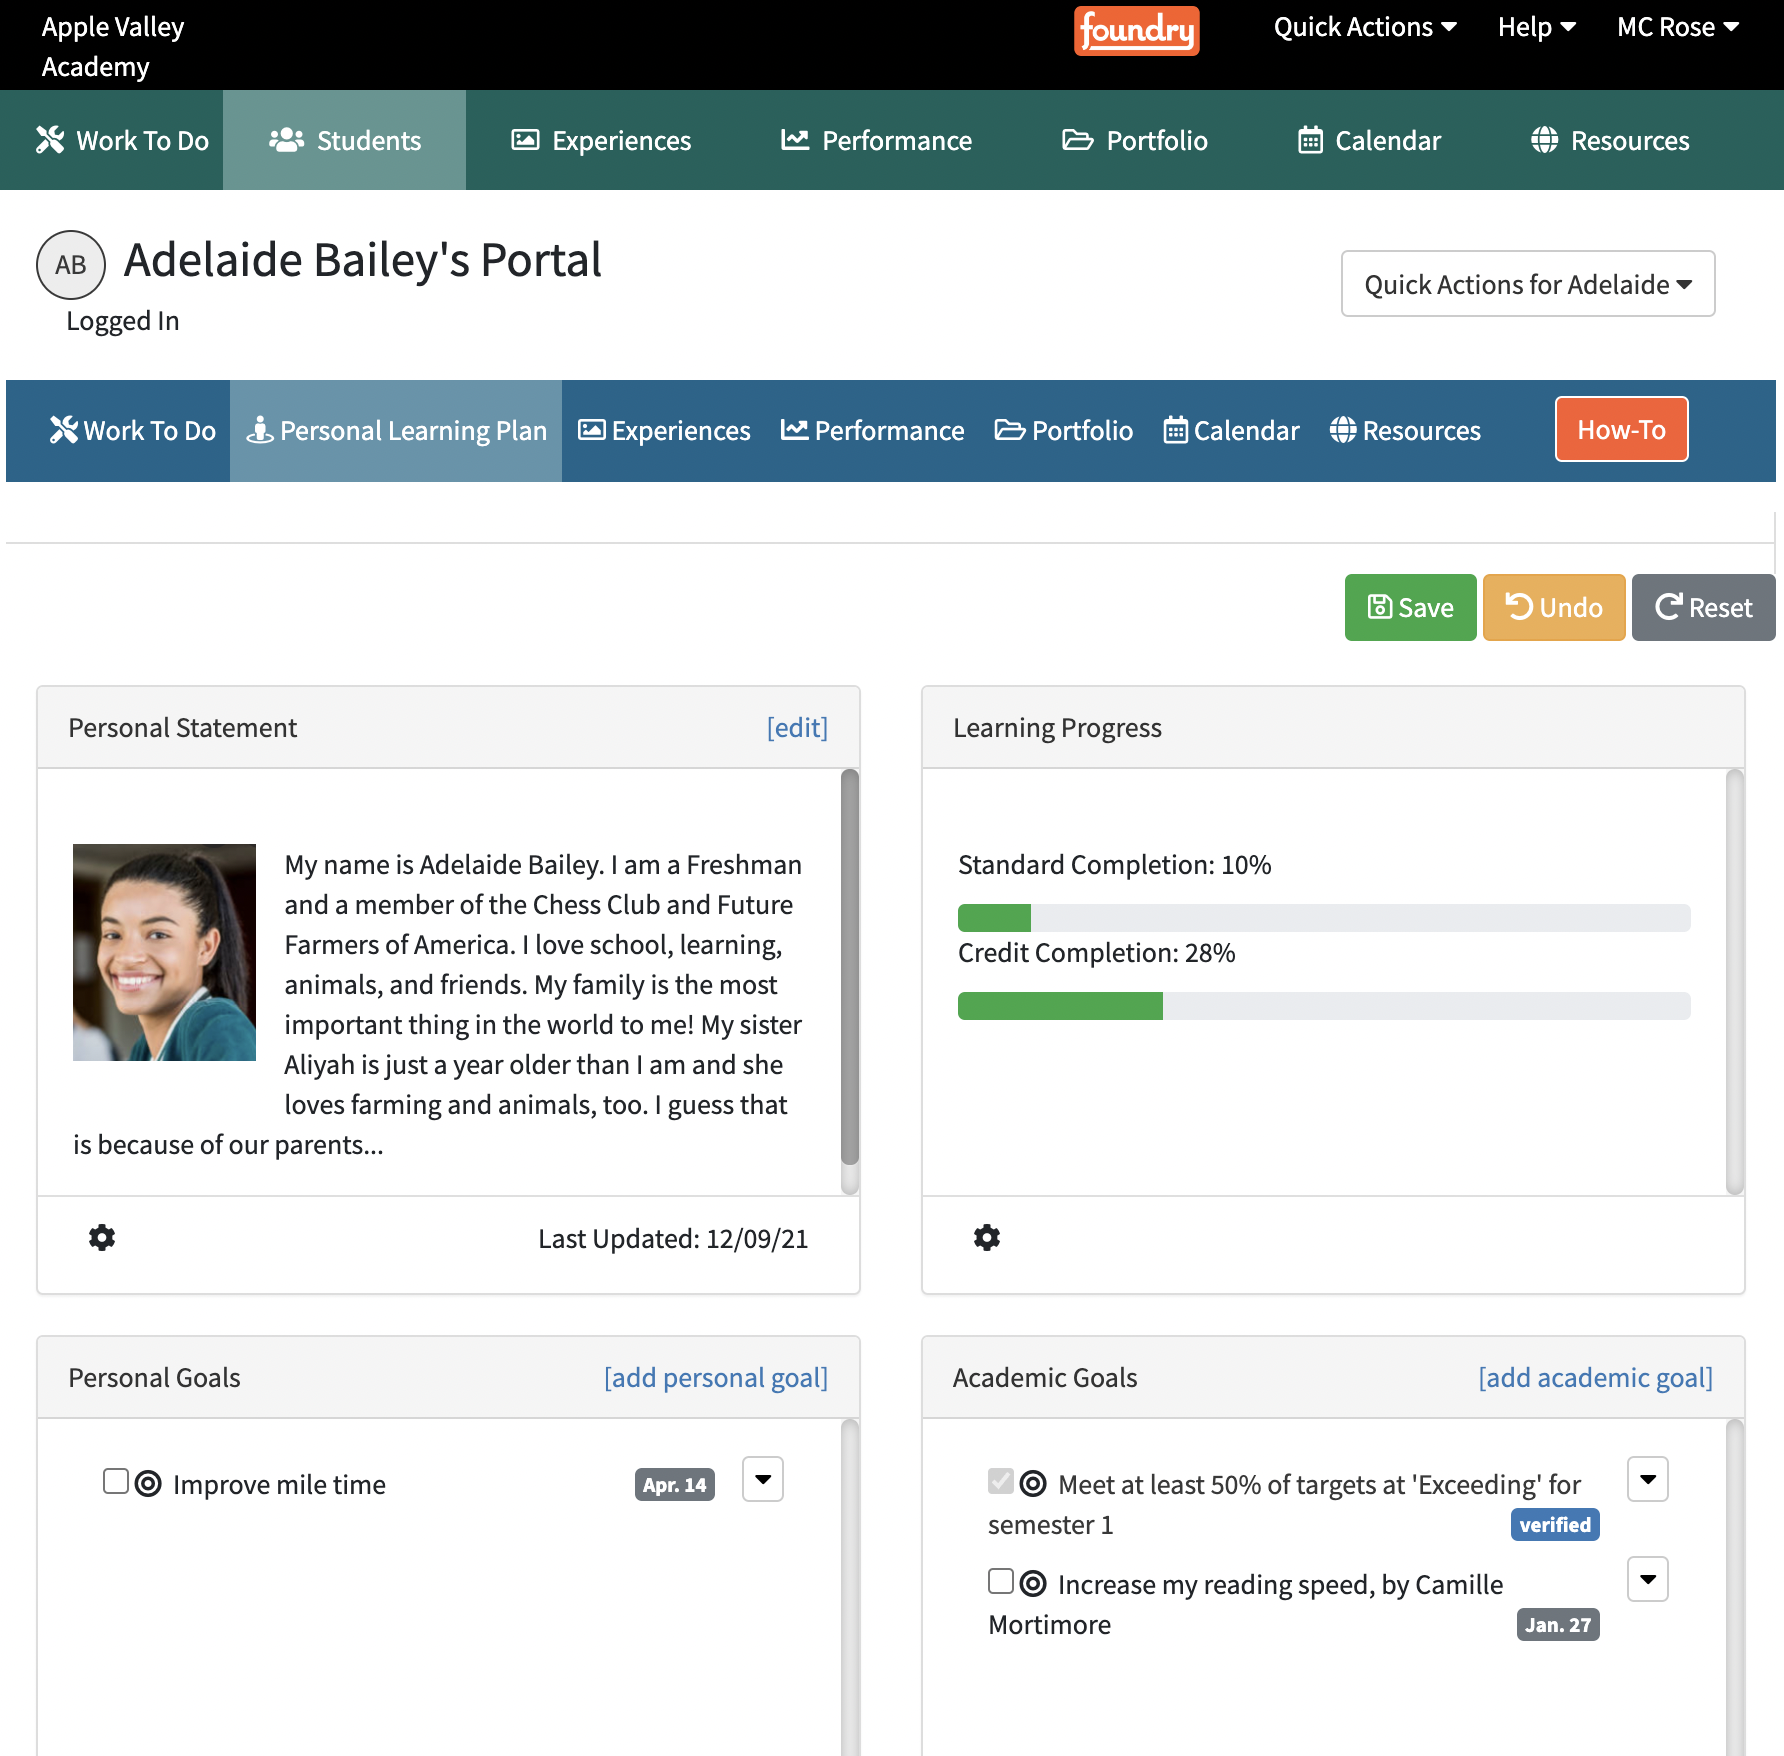Expand Quick Actions for Adelaide dropdown
Image resolution: width=1784 pixels, height=1756 pixels.
(x=1527, y=283)
